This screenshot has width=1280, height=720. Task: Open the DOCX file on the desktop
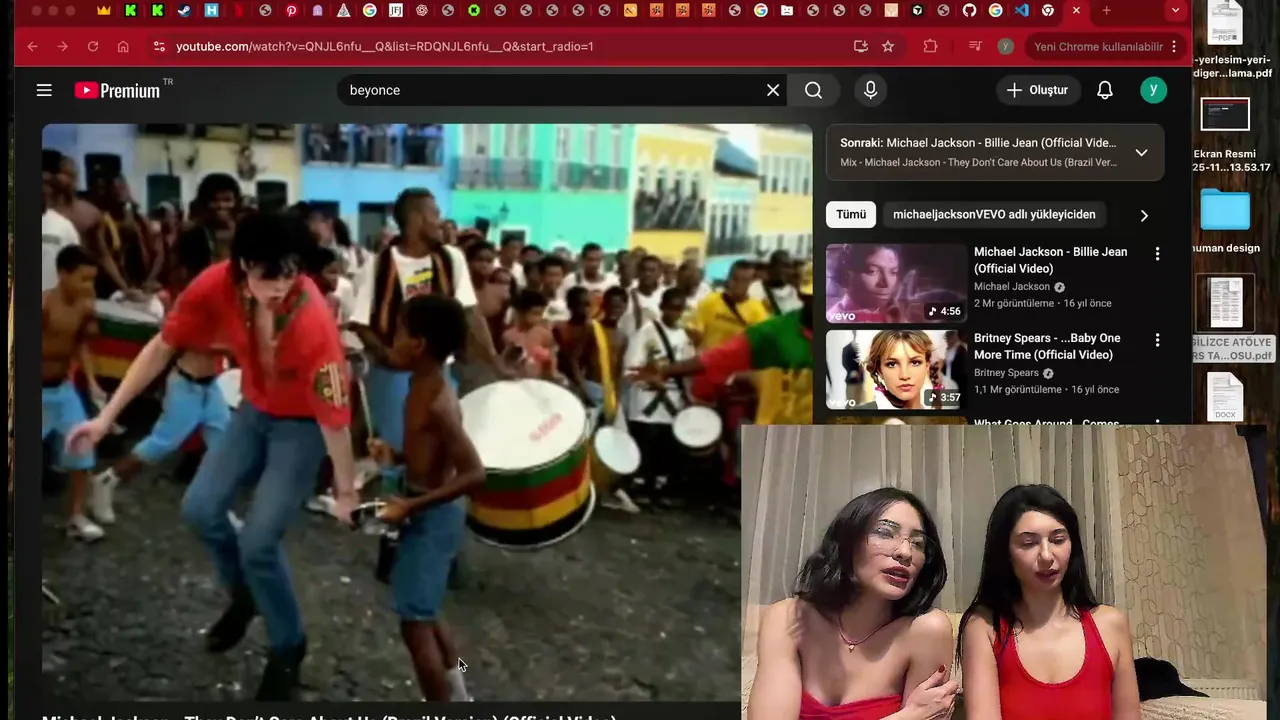(x=1225, y=397)
